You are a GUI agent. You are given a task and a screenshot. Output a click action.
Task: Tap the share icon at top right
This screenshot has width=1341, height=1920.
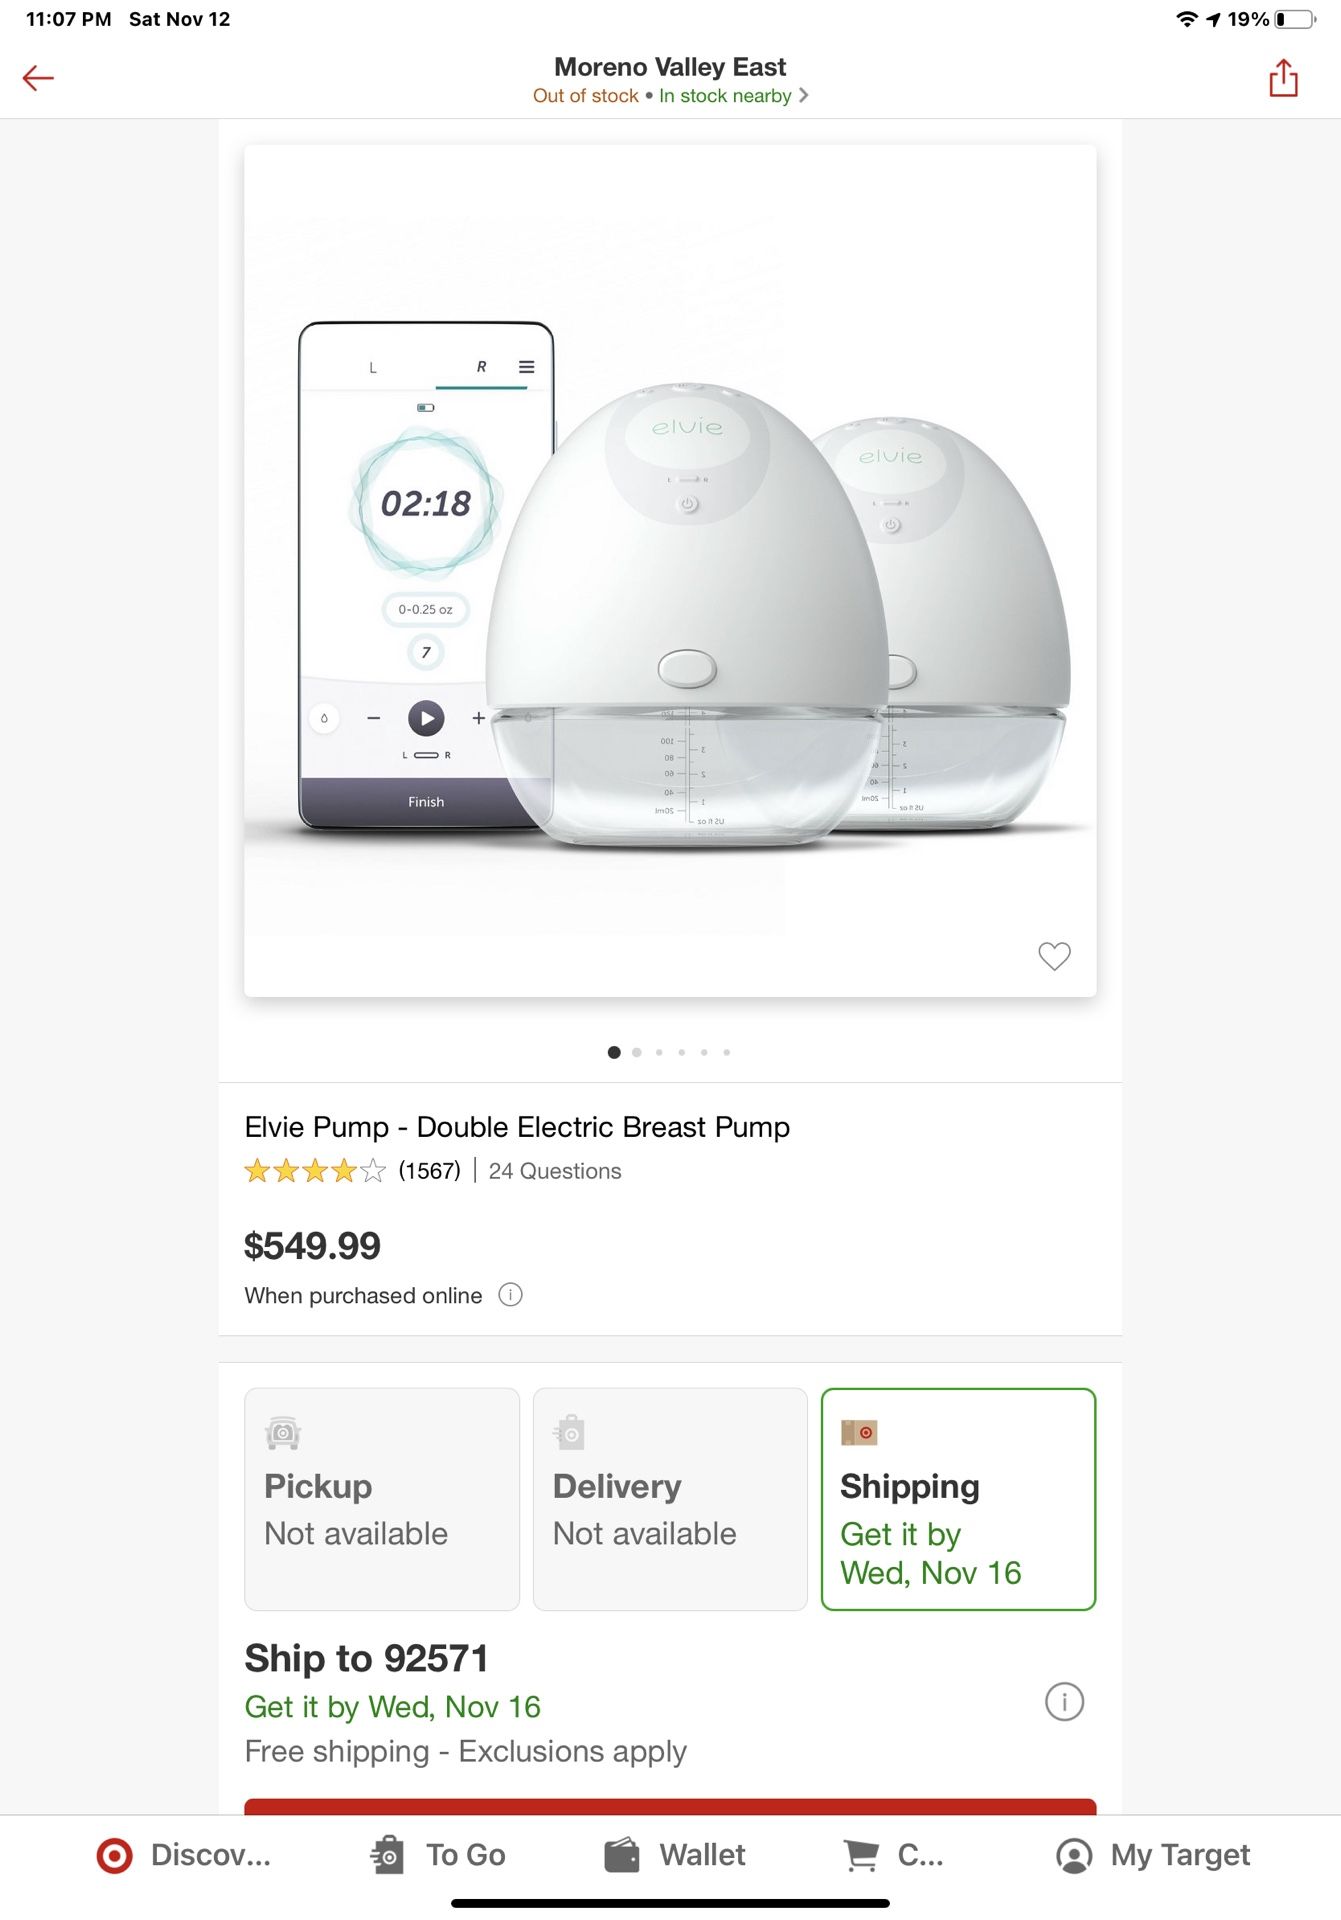click(x=1282, y=76)
